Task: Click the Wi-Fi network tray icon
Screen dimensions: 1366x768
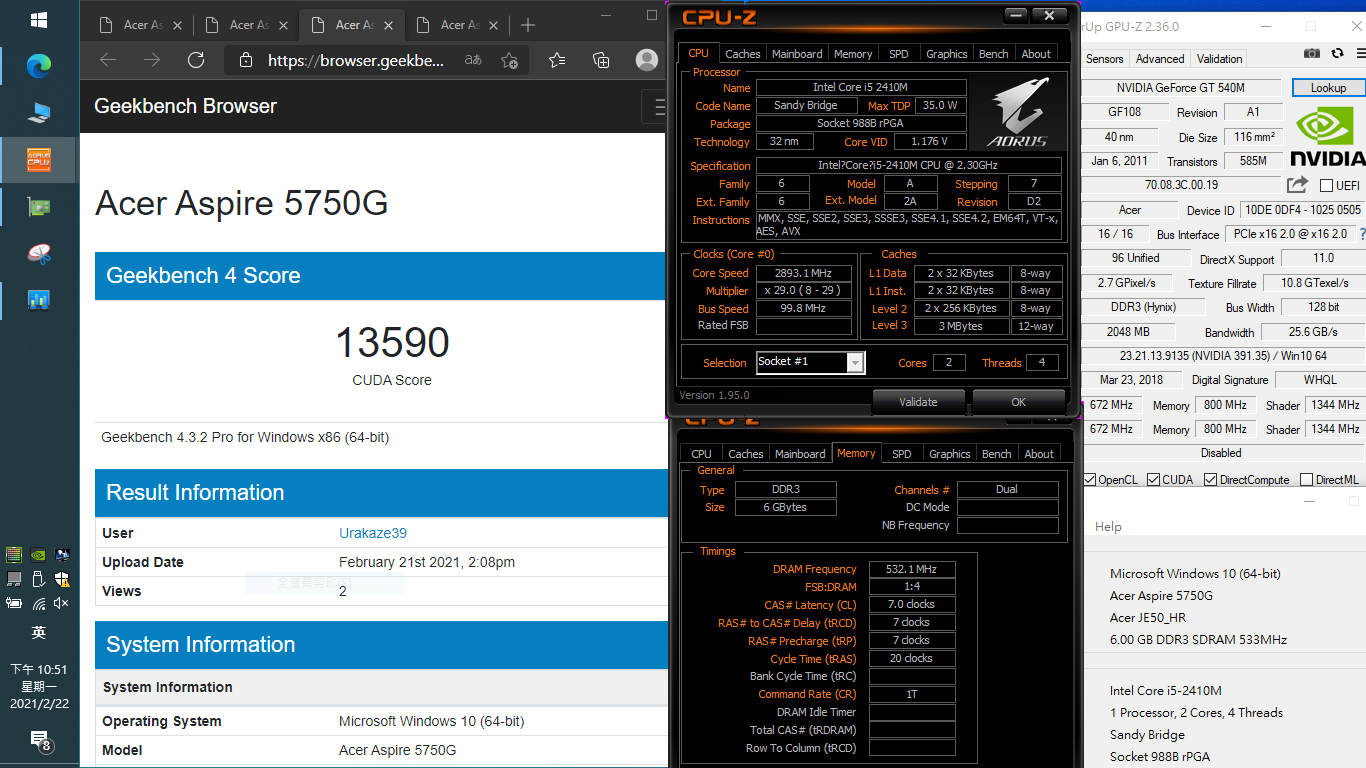Action: pos(38,603)
